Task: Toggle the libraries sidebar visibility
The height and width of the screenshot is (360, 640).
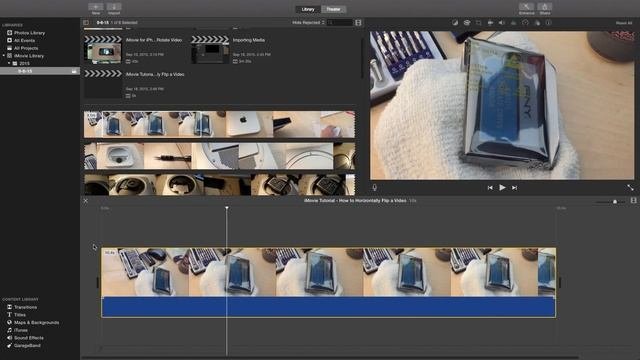Action: point(86,22)
